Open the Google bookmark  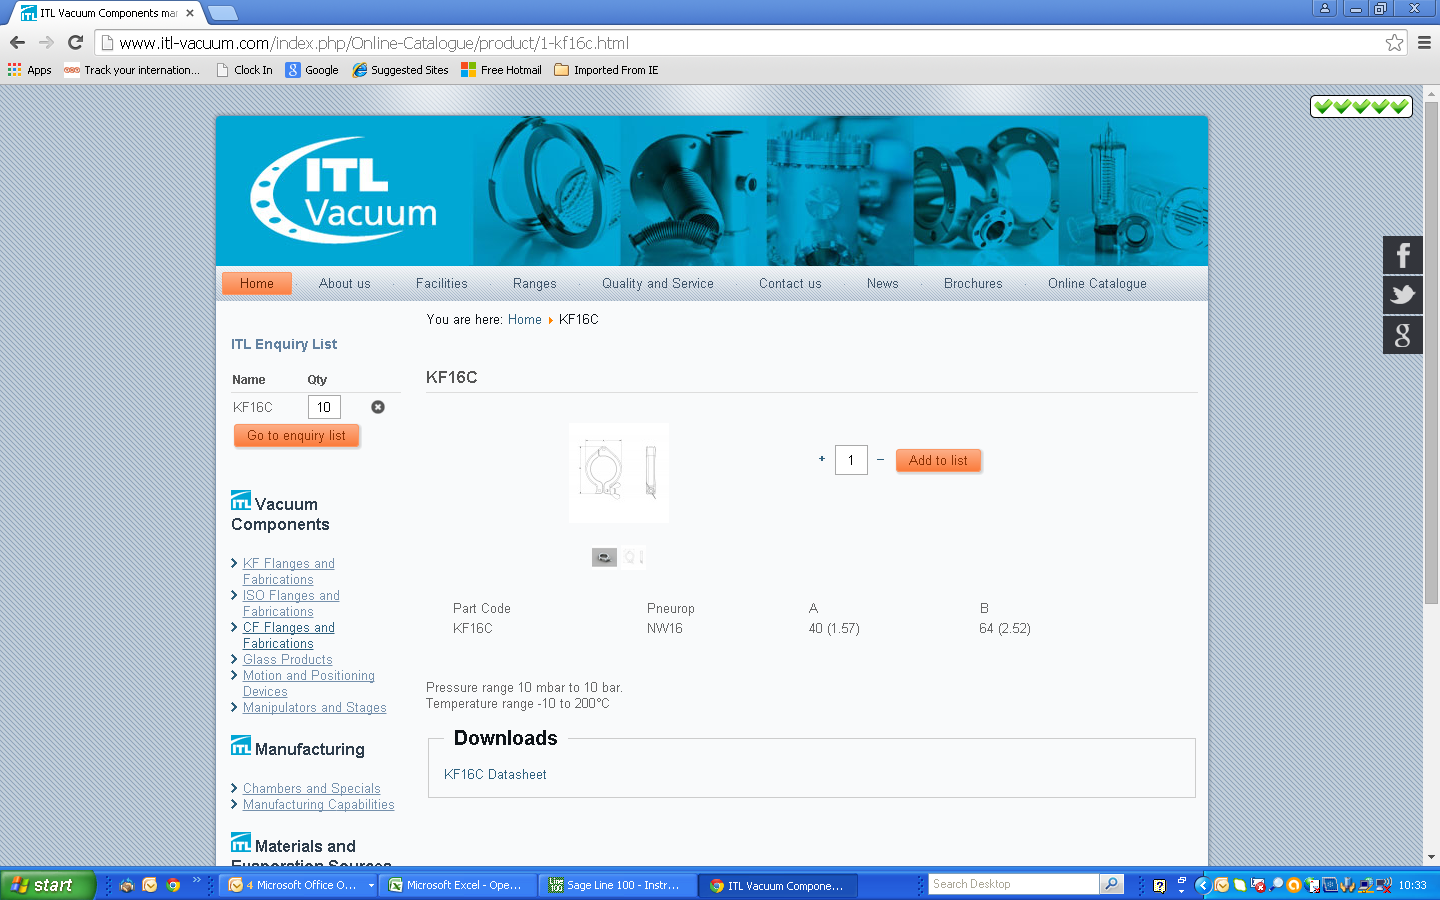point(312,70)
